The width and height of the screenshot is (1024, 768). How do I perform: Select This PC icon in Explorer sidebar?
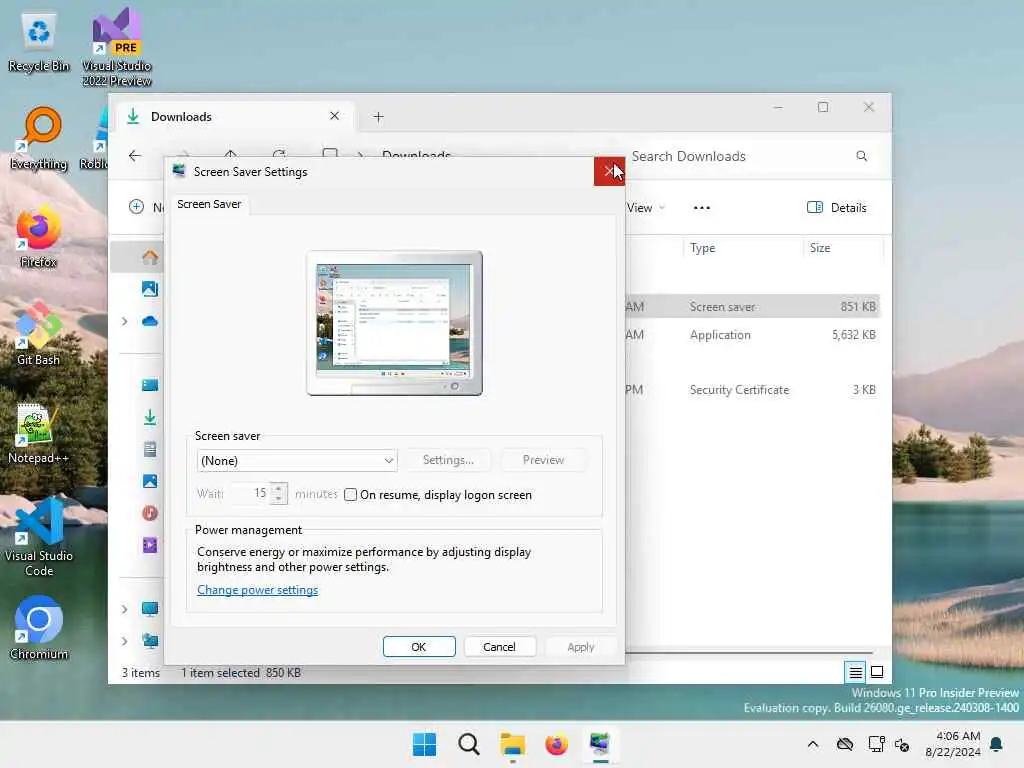150,609
